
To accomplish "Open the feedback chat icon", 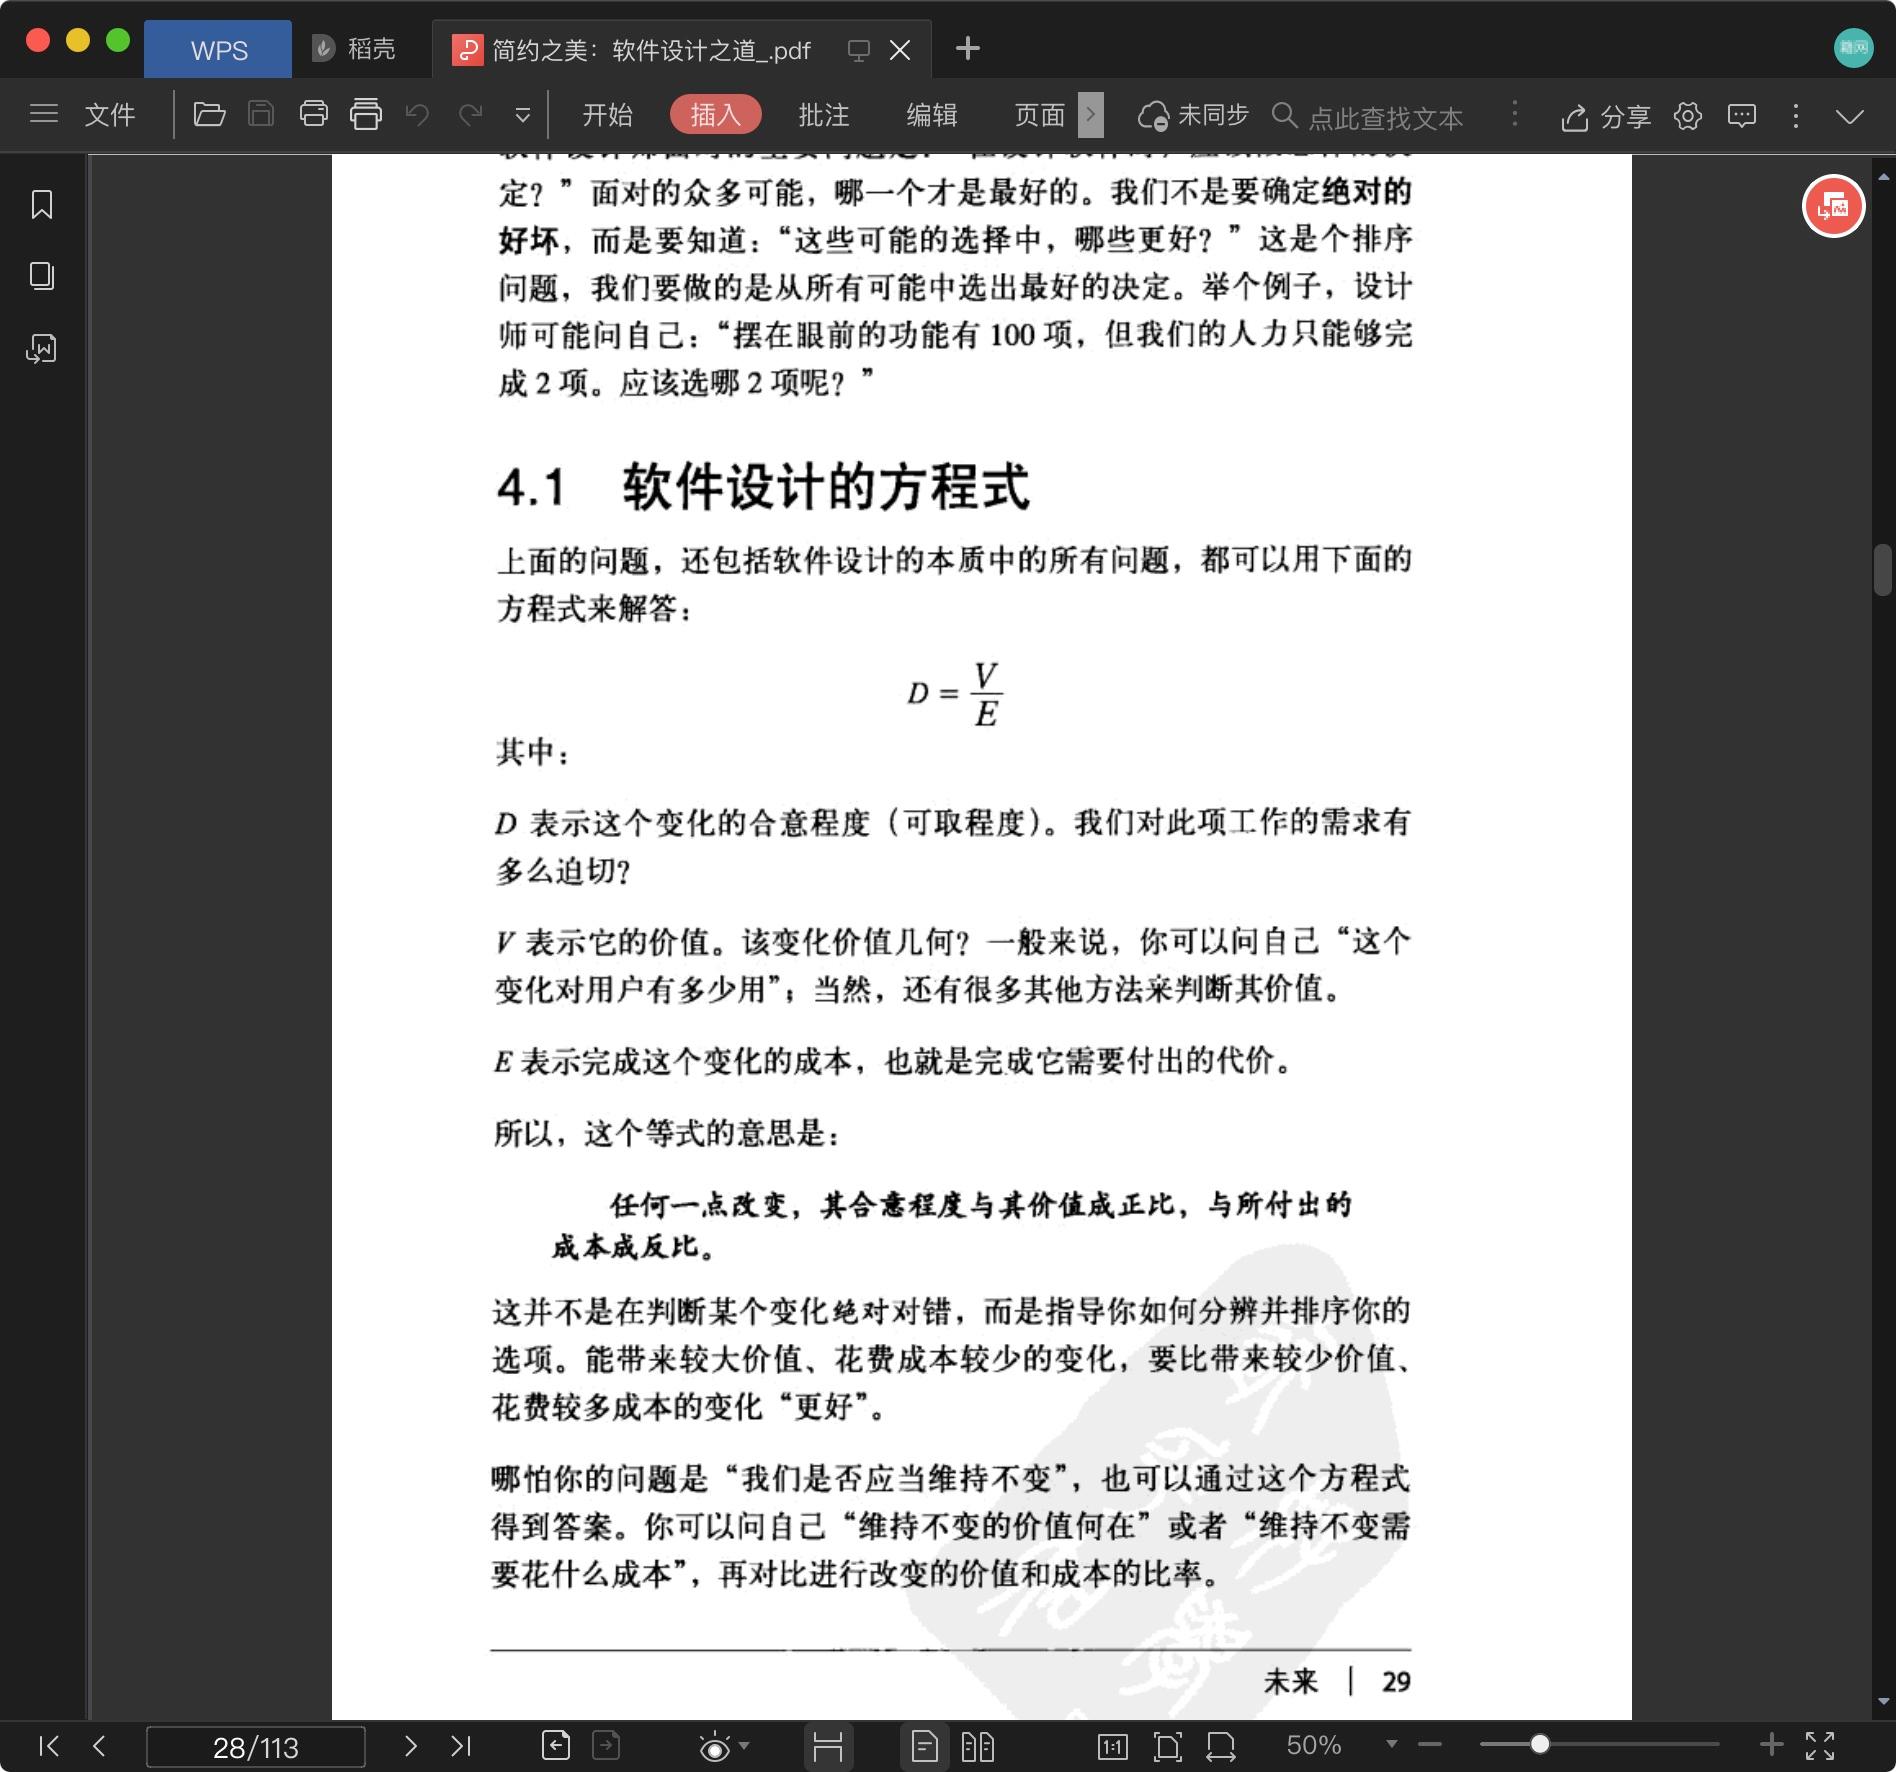I will pyautogui.click(x=1742, y=116).
